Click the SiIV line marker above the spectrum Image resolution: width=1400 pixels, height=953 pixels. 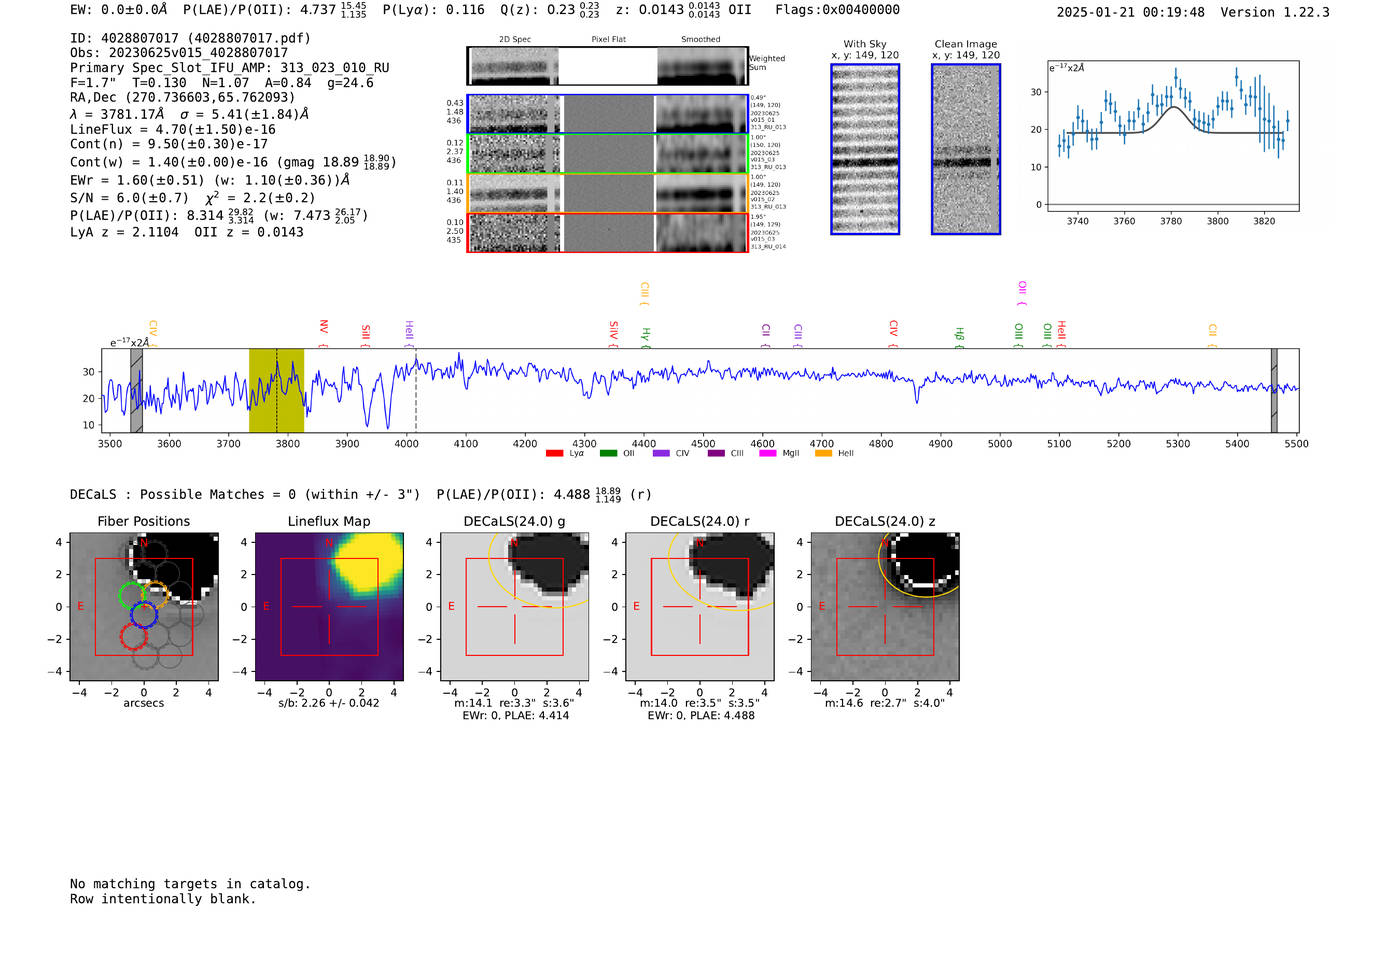pos(613,332)
